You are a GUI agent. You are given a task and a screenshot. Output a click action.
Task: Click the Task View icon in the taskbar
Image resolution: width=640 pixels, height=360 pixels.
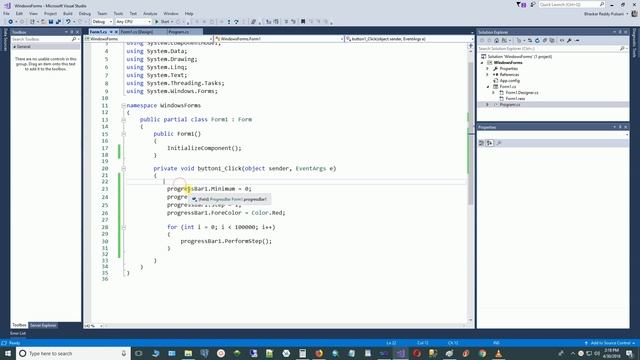point(139,353)
